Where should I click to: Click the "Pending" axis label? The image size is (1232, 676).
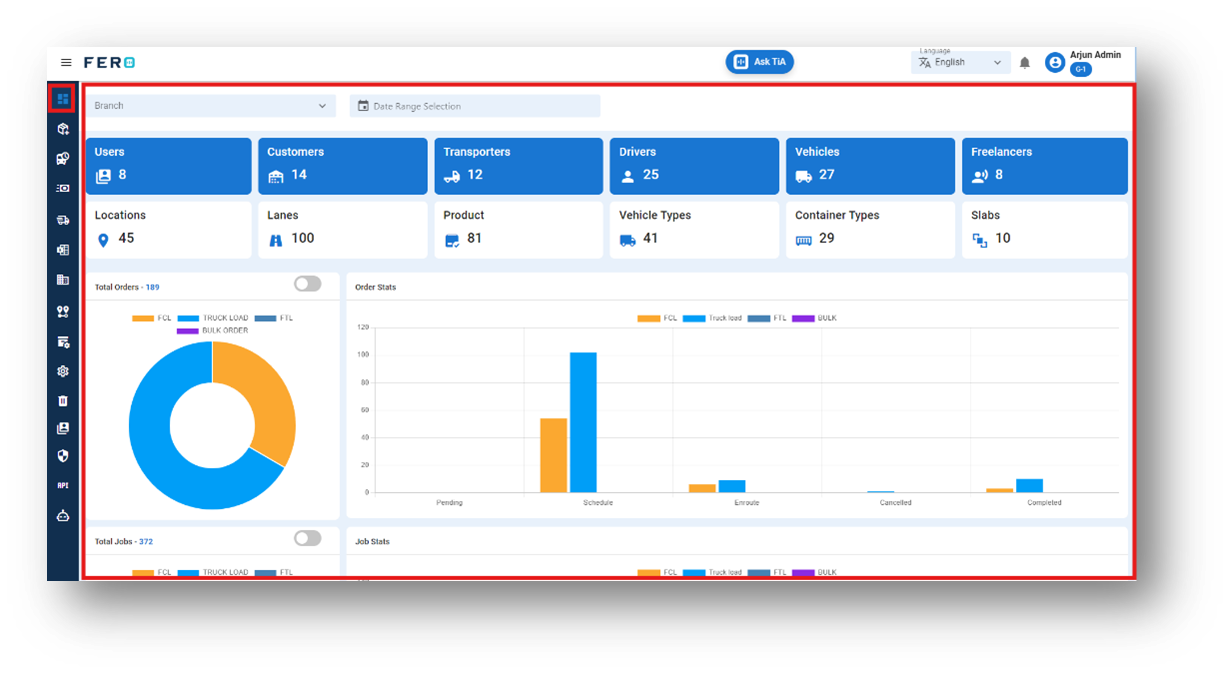click(x=449, y=502)
